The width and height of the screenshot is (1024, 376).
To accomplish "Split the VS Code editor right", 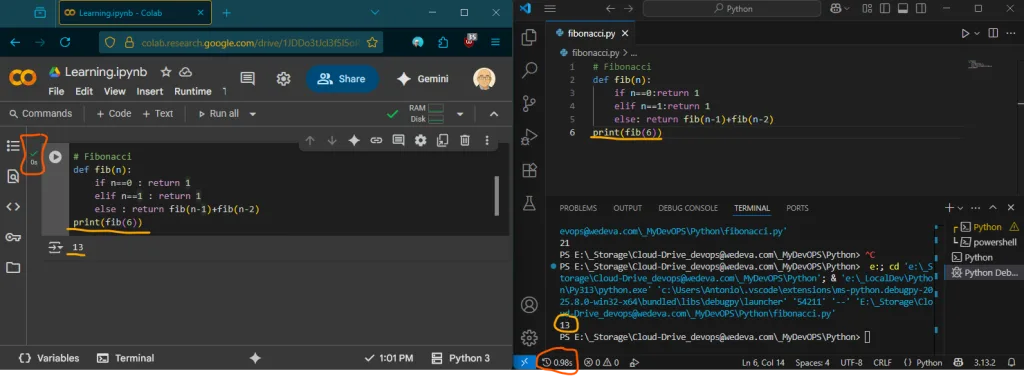I will click(993, 33).
